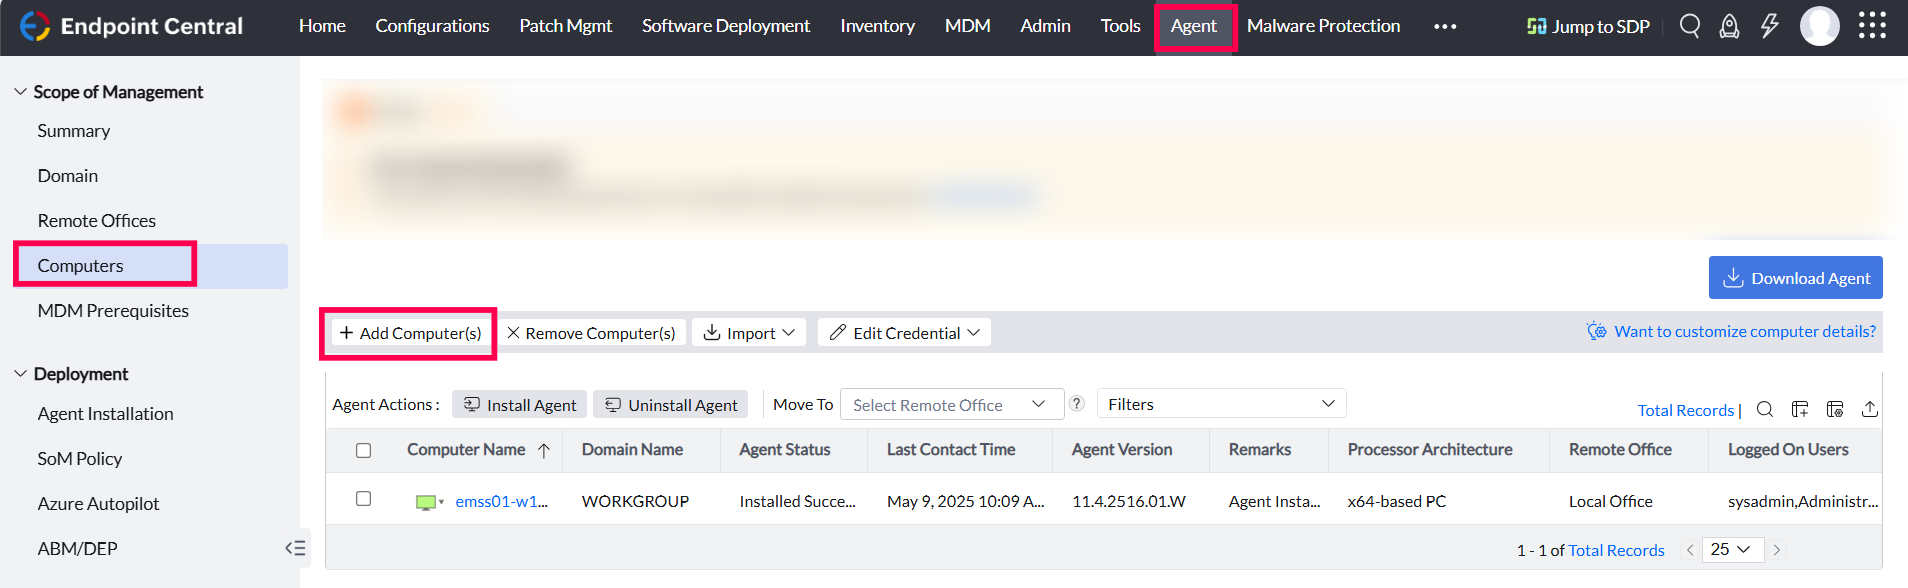Select MDM Prerequisites in the sidebar
This screenshot has height=588, width=1908.
click(x=113, y=311)
